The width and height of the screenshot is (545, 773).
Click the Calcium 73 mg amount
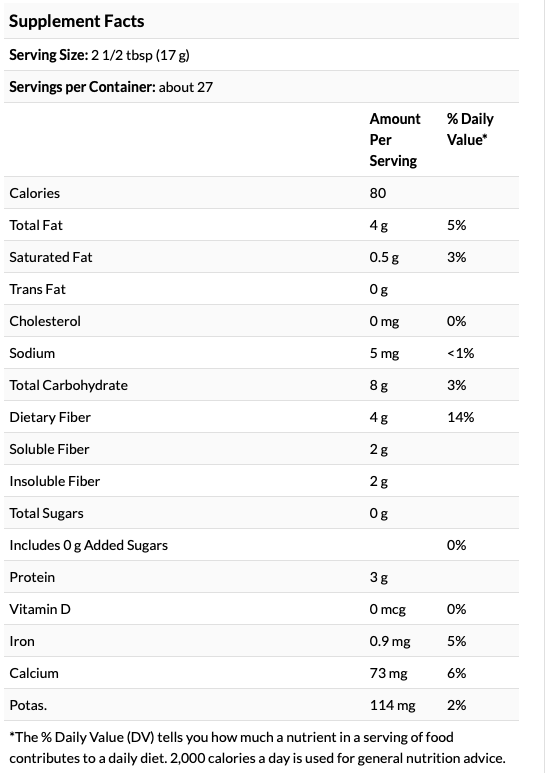[389, 673]
